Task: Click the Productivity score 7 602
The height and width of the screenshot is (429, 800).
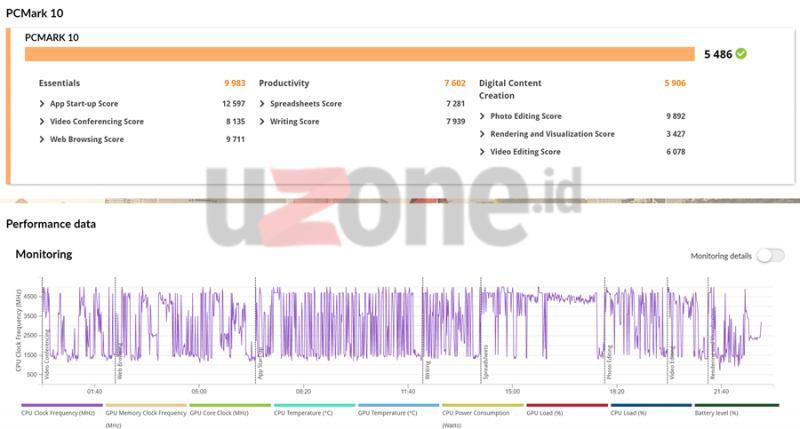Action: [x=455, y=83]
